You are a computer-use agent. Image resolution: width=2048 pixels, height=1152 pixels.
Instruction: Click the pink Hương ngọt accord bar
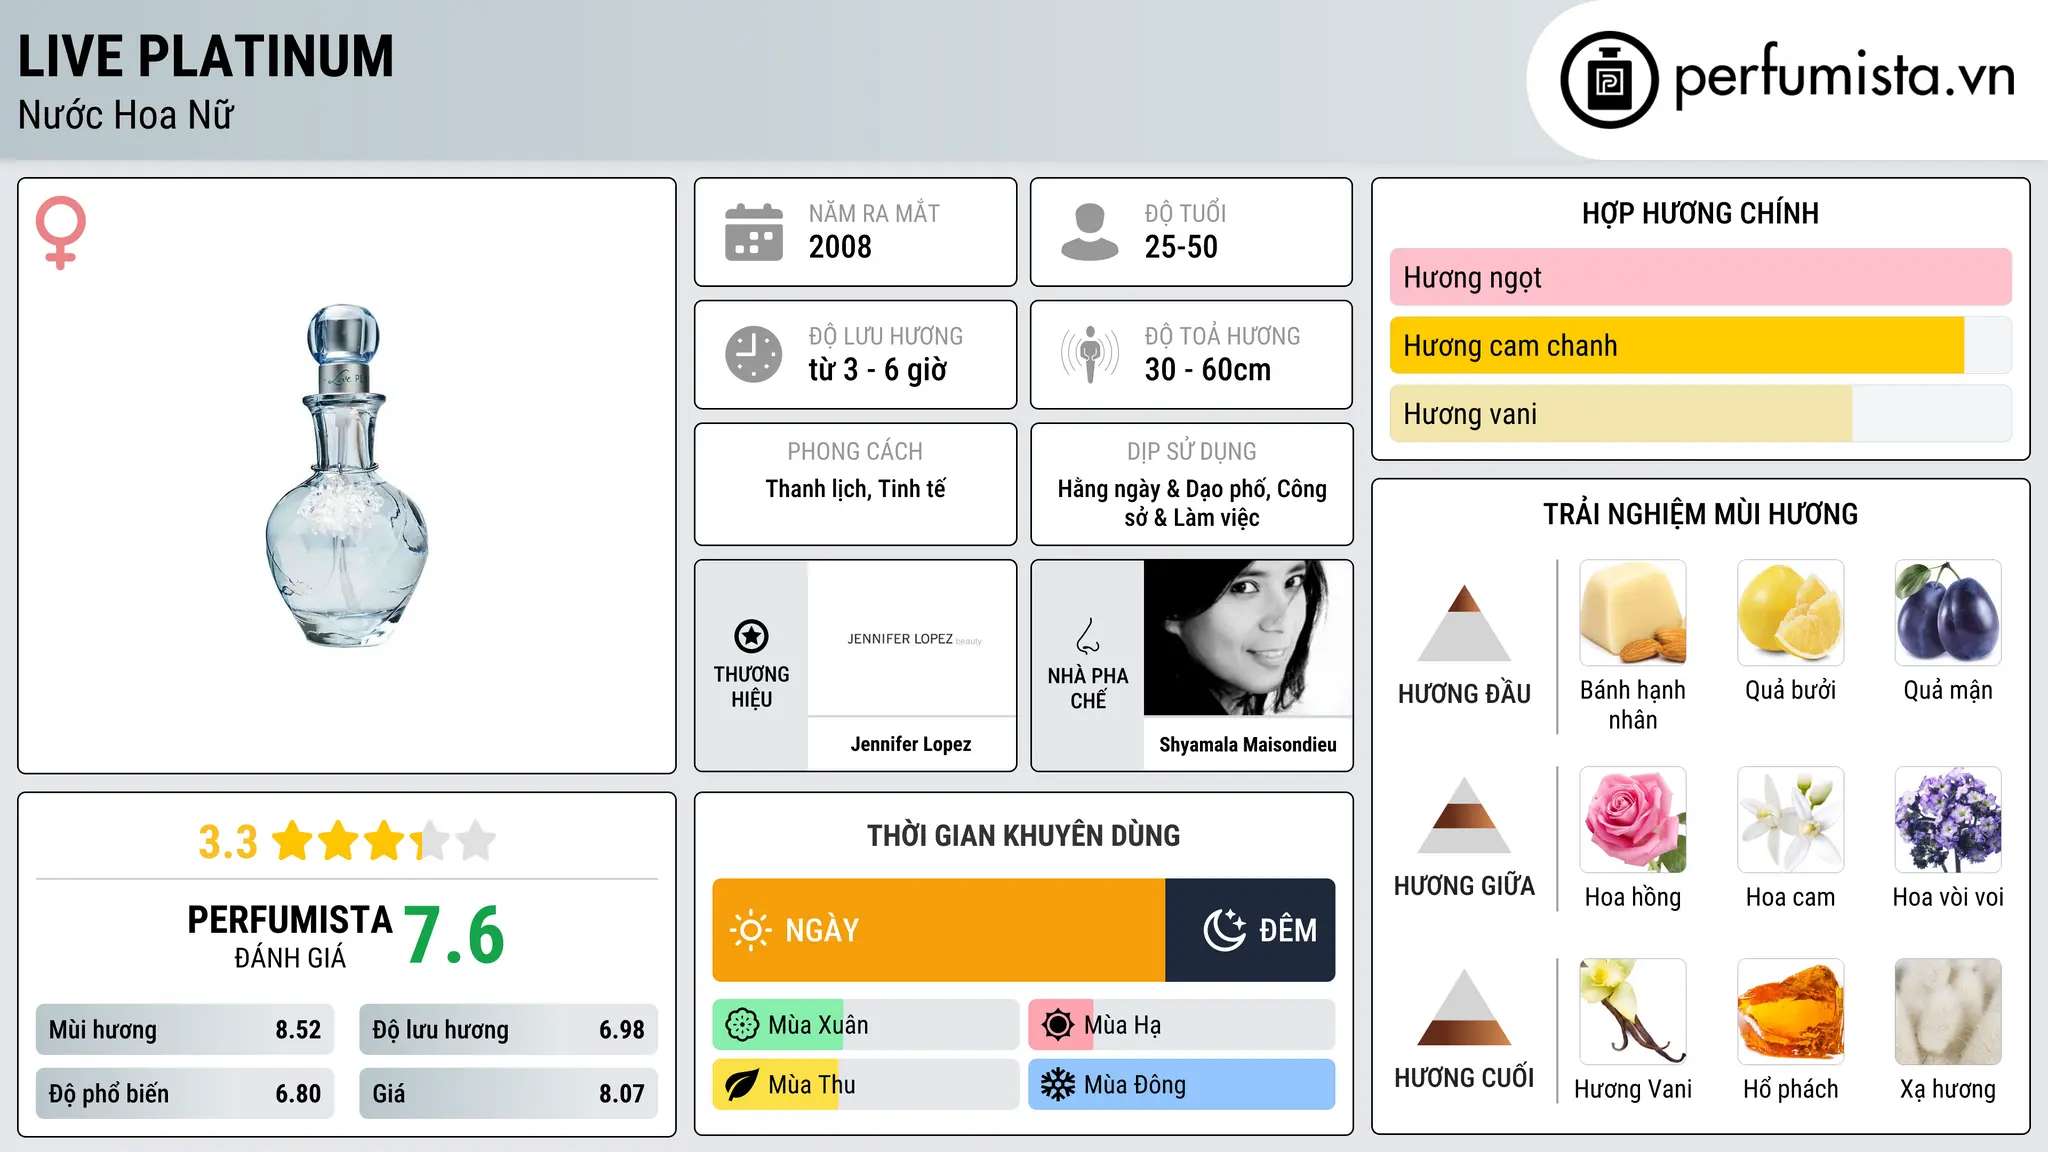click(1701, 277)
